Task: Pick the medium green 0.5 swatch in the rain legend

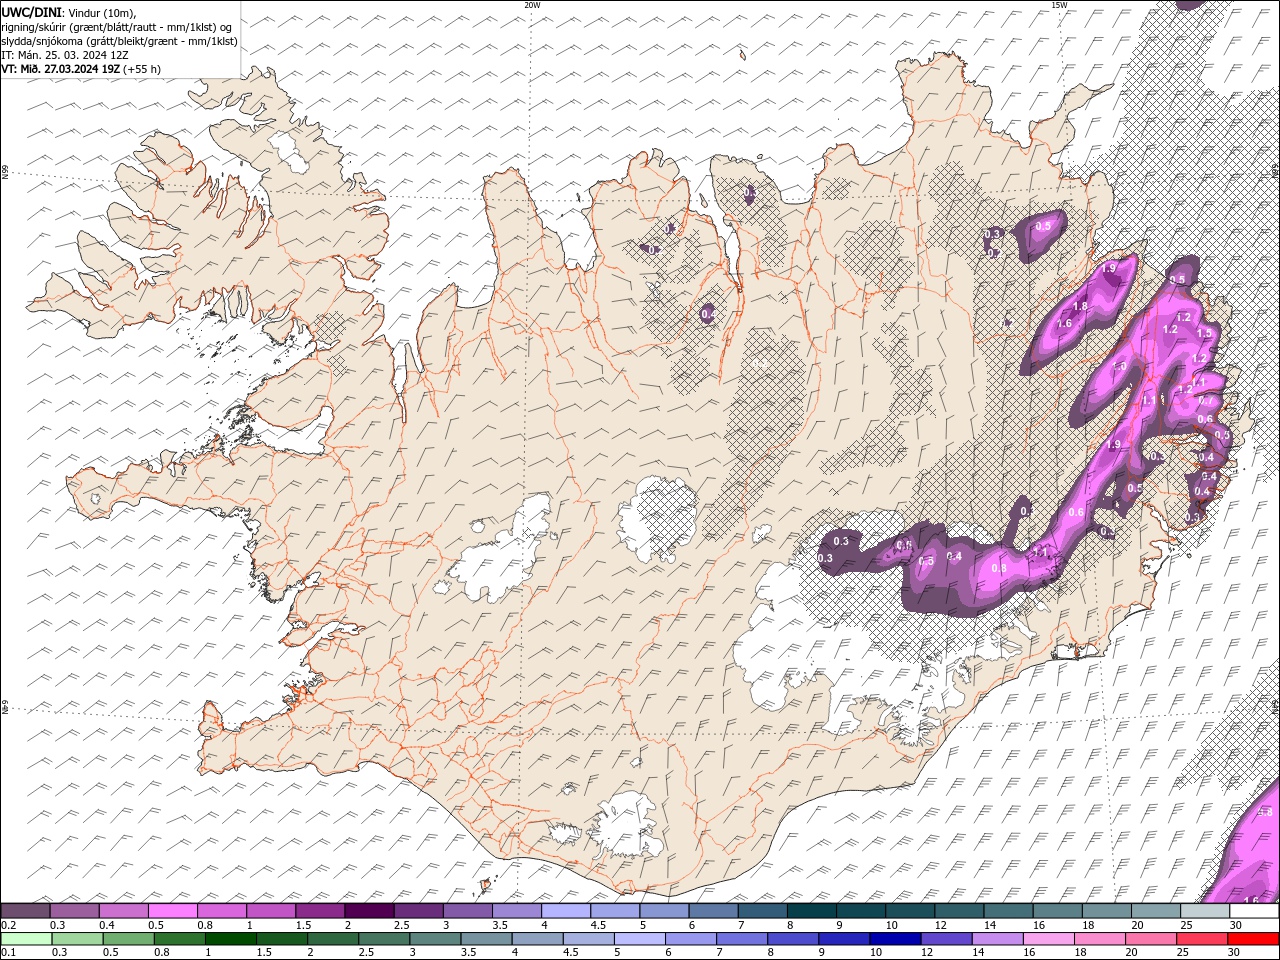Action: (128, 939)
